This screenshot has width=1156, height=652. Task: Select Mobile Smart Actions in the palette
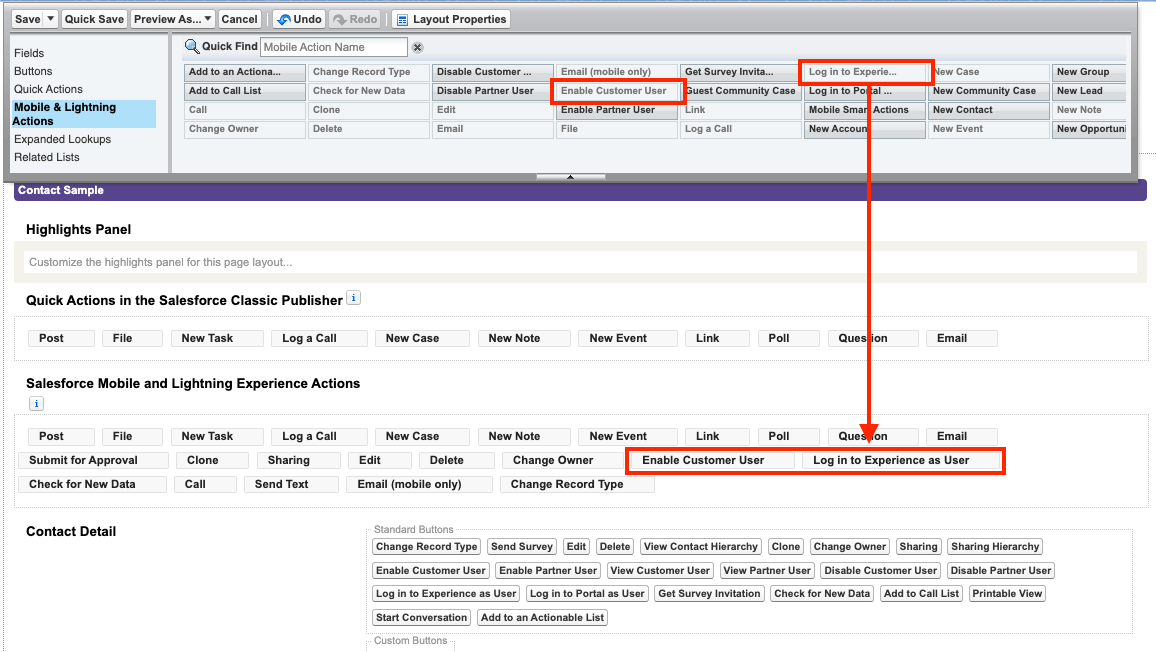865,110
